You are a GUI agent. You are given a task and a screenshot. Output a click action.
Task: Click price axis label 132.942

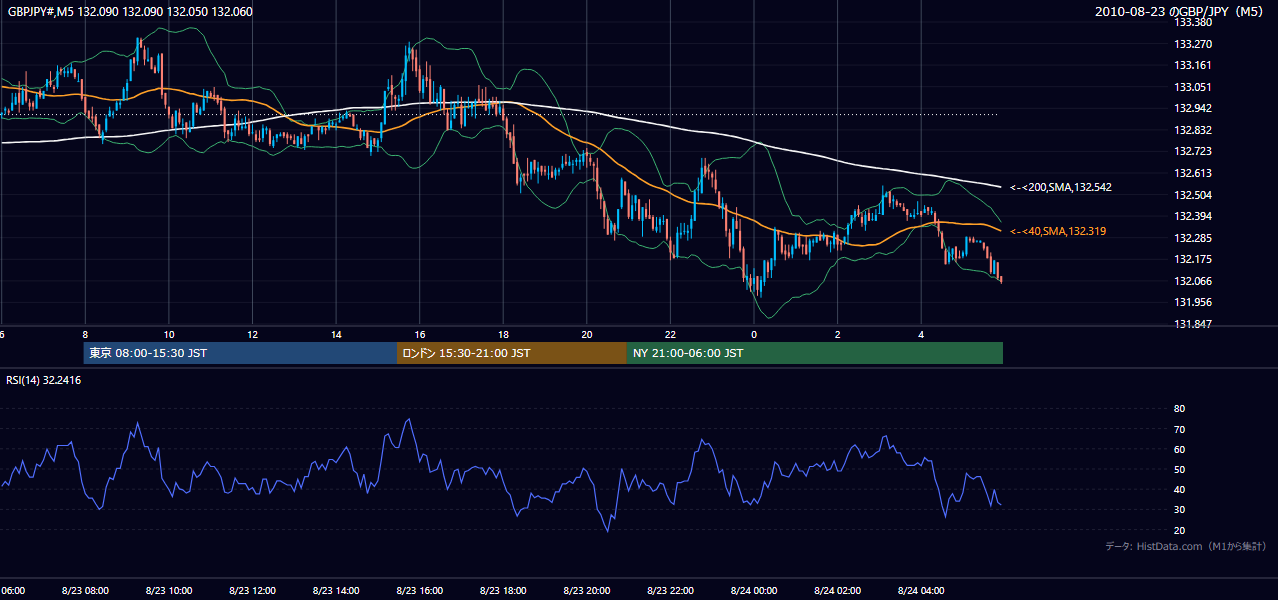click(1192, 109)
